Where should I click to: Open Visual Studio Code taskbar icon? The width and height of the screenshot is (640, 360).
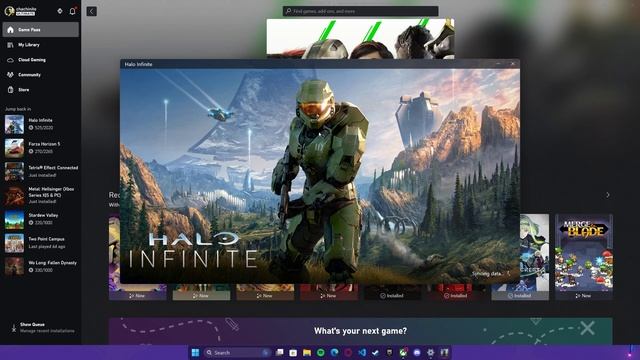pos(362,353)
